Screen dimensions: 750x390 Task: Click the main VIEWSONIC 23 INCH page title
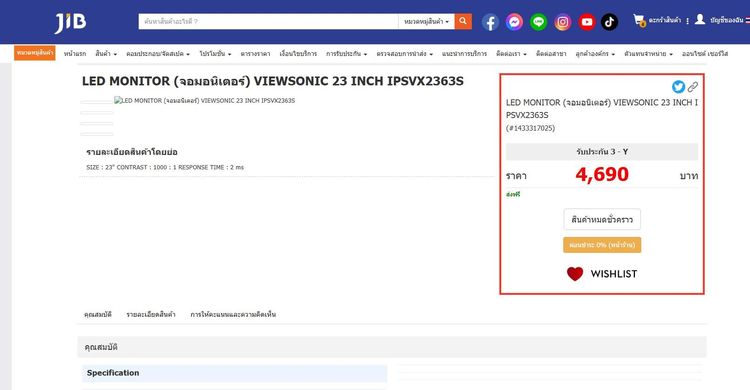(x=273, y=81)
